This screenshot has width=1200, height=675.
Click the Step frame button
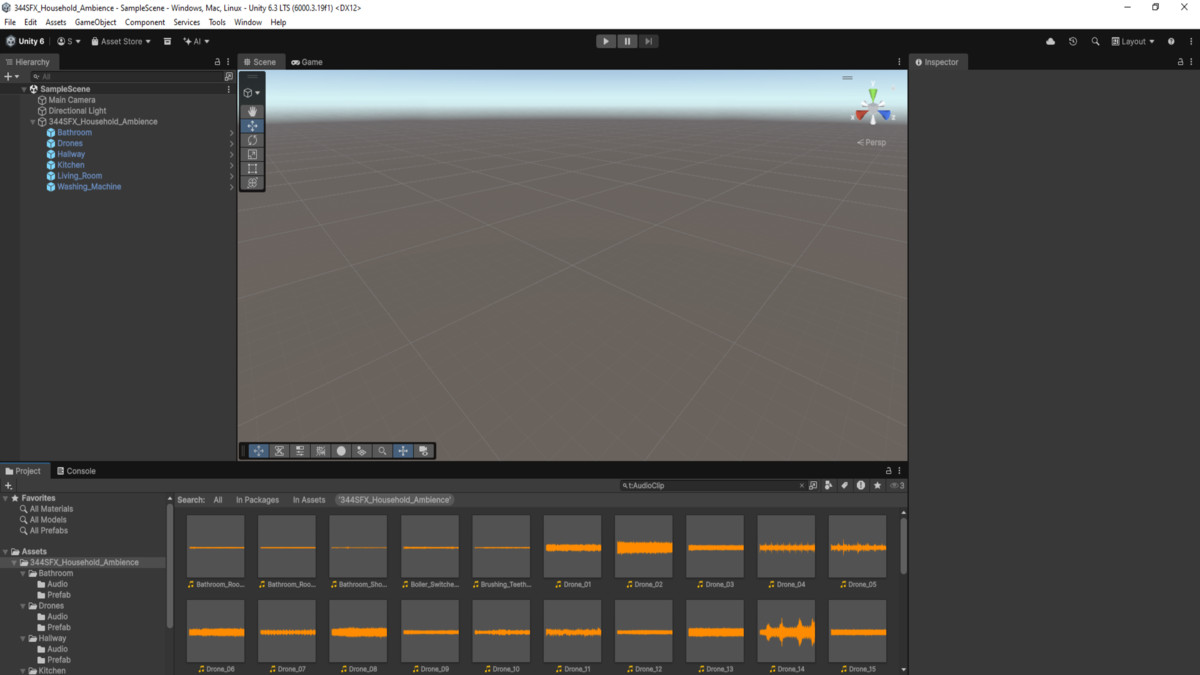648,41
